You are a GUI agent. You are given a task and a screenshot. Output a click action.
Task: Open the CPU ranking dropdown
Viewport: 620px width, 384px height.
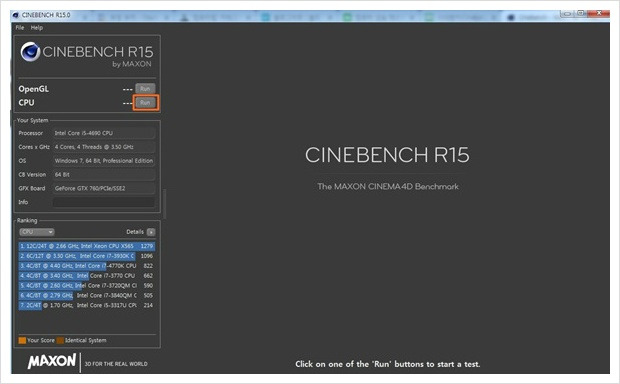tap(37, 232)
